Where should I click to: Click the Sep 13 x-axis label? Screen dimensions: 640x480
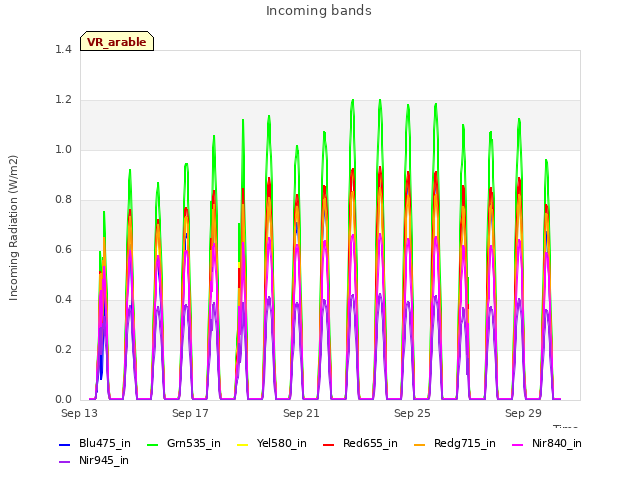pos(80,413)
